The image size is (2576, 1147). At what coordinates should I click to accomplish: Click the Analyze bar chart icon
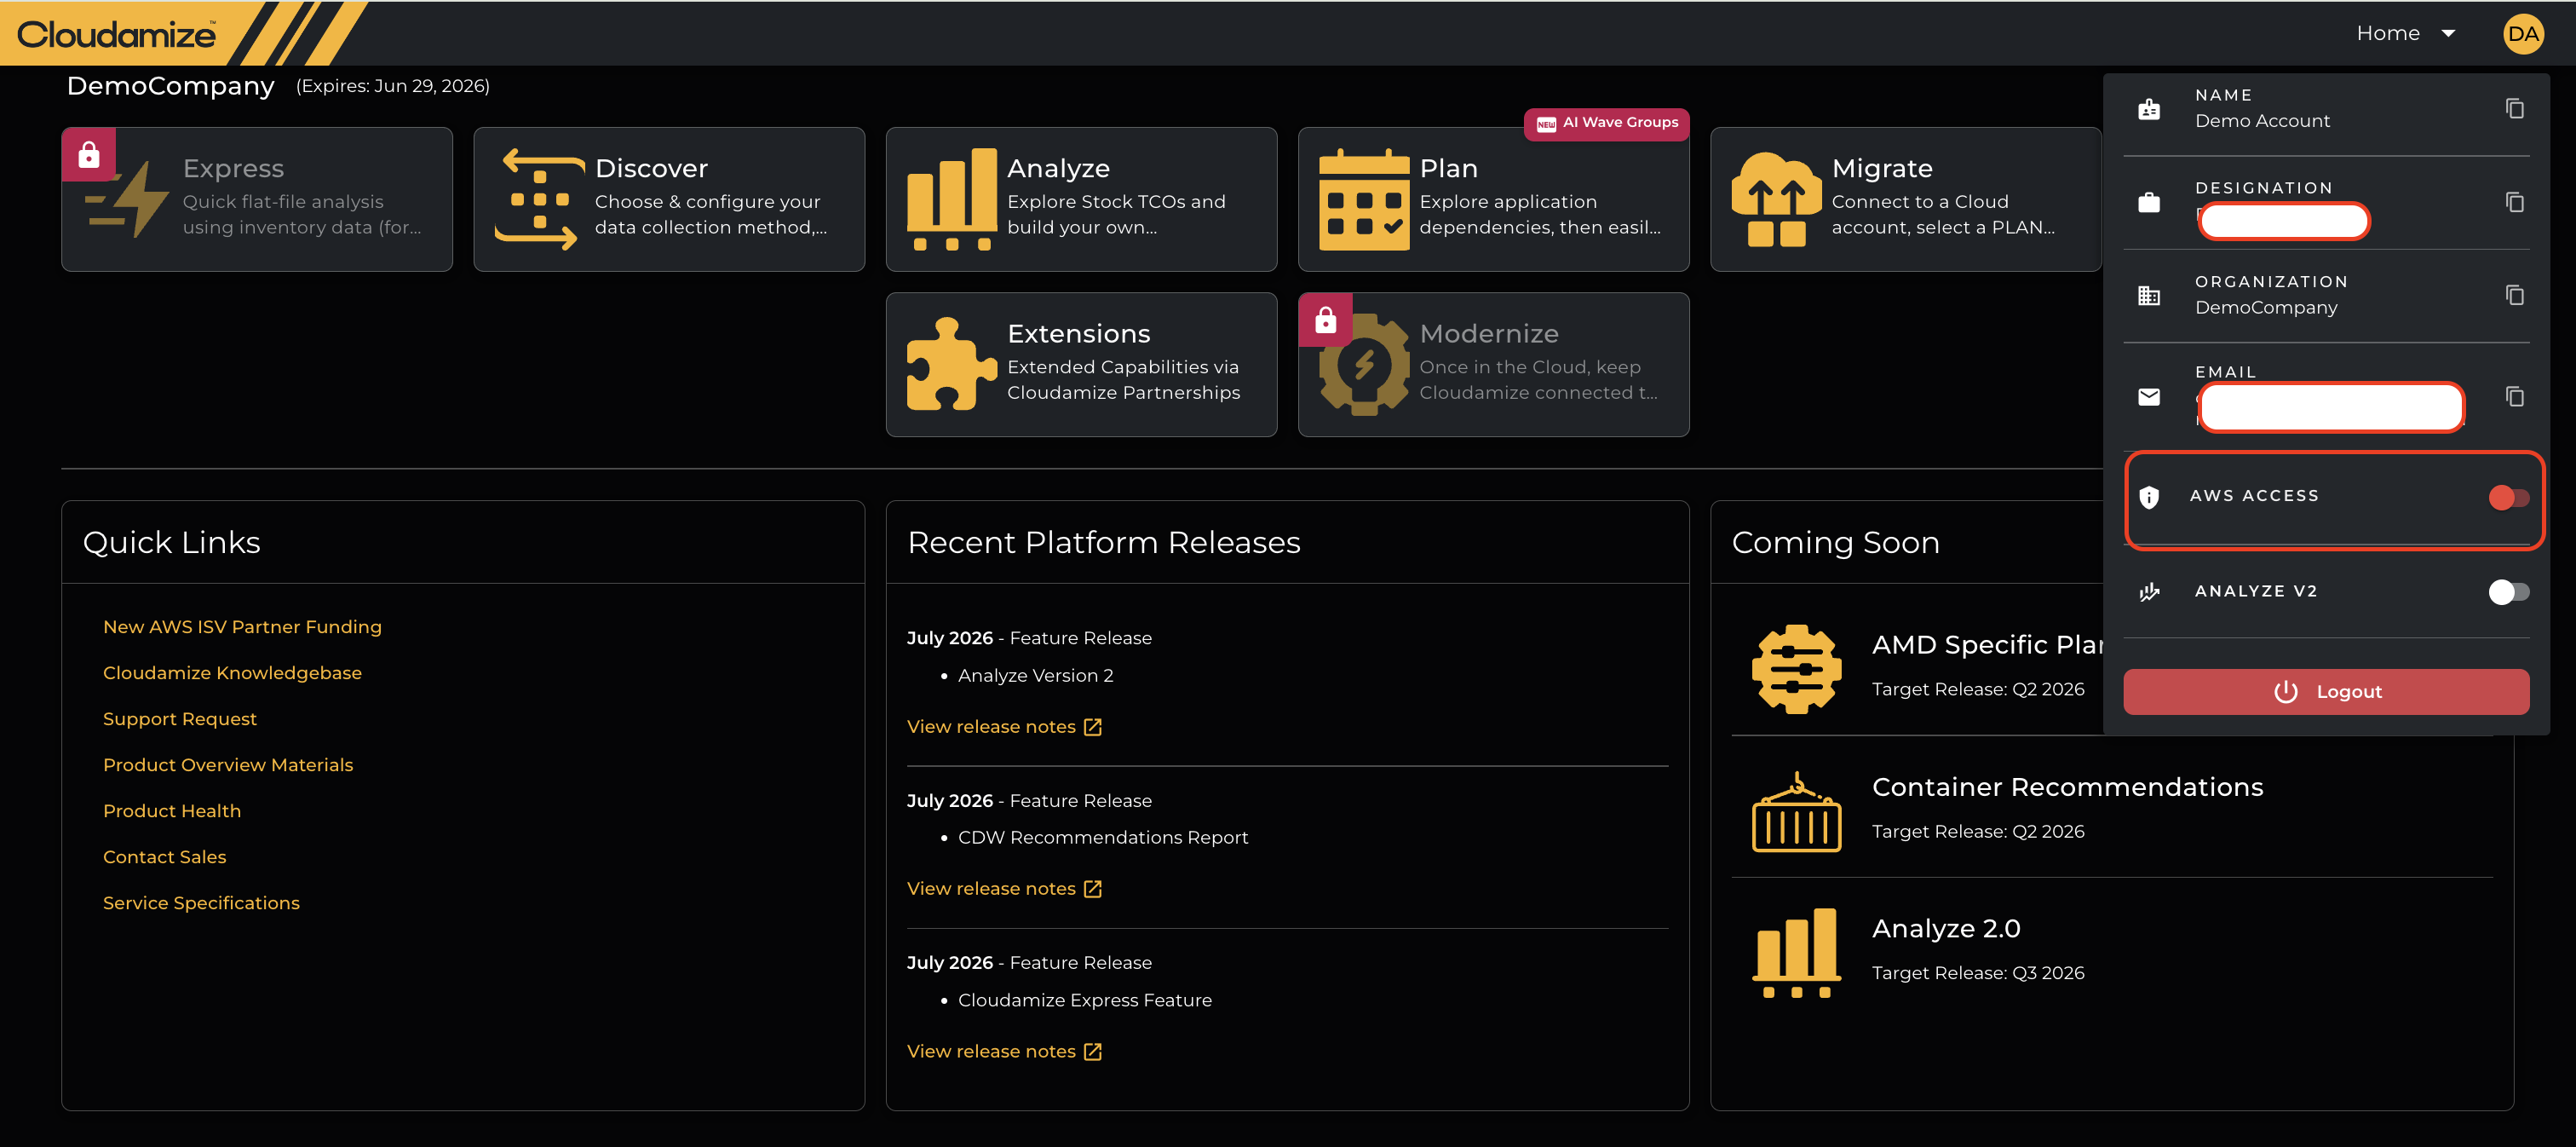pos(952,199)
